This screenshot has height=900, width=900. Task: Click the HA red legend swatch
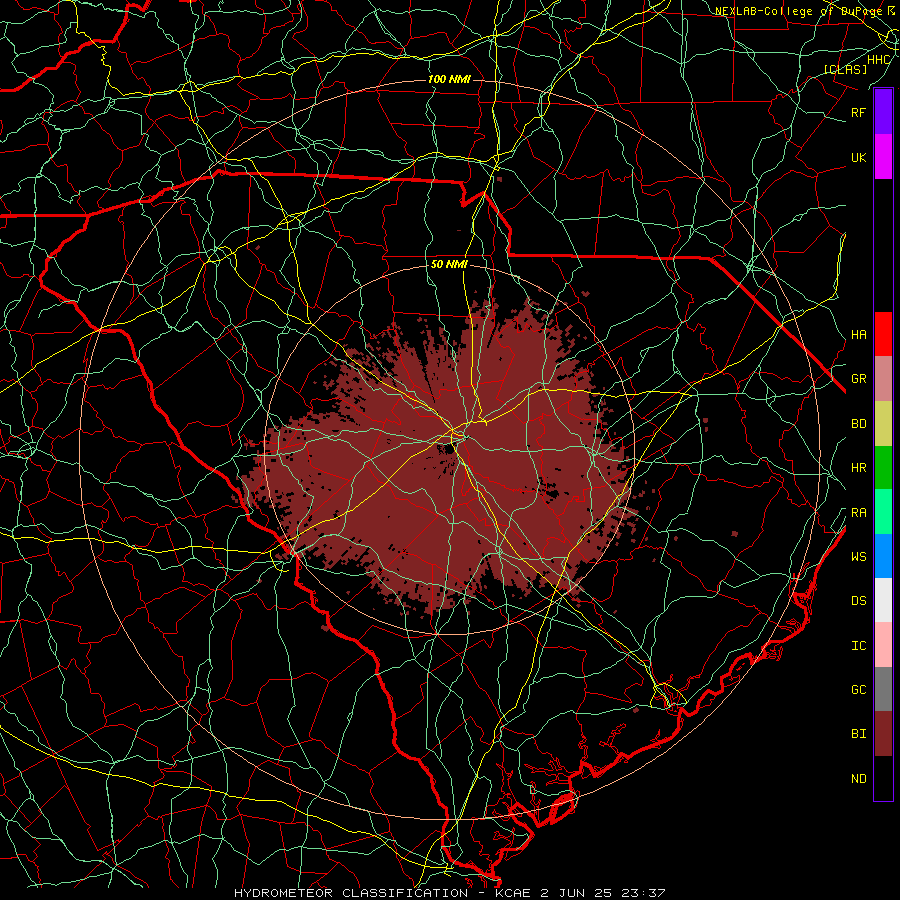point(883,334)
